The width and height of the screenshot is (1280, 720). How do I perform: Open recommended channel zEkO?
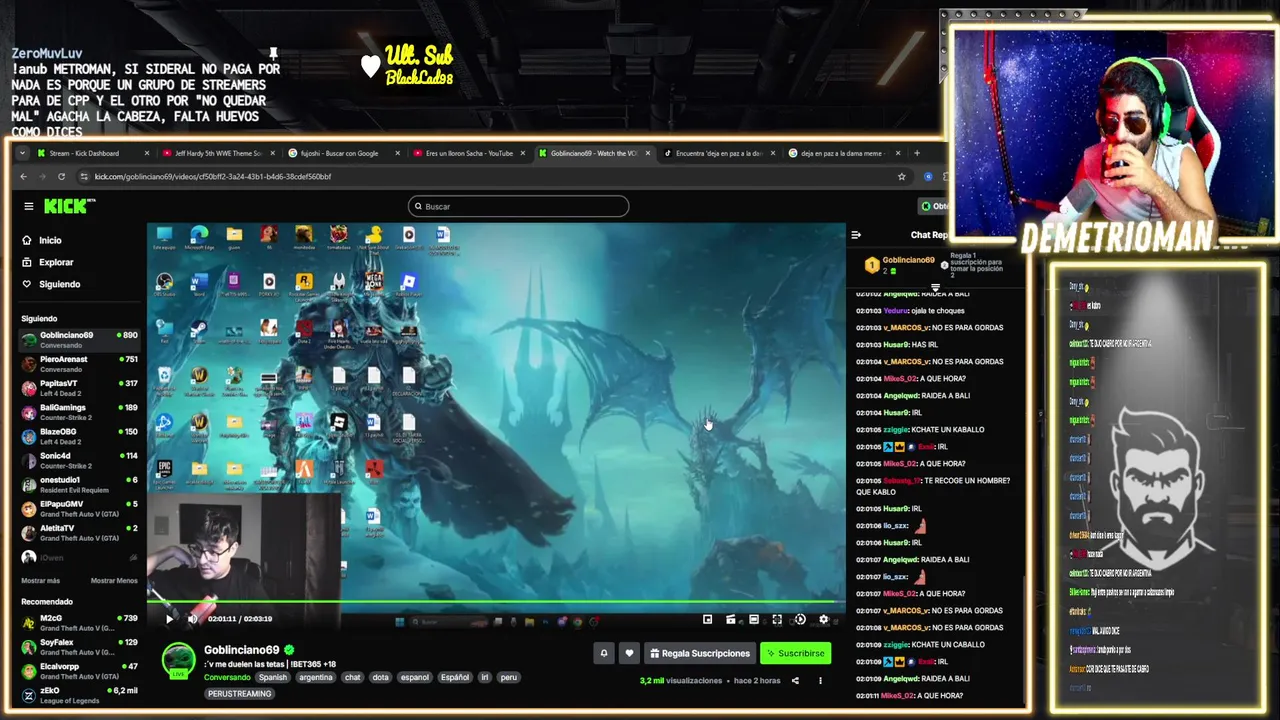tap(80, 695)
